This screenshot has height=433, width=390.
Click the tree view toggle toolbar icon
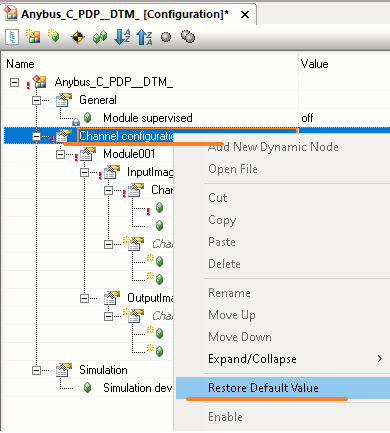(x=12, y=37)
